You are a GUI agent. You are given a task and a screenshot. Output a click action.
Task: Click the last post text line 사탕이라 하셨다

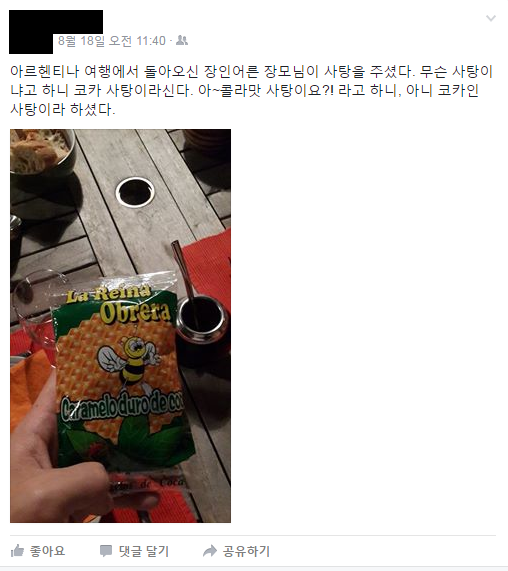[x=63, y=109]
